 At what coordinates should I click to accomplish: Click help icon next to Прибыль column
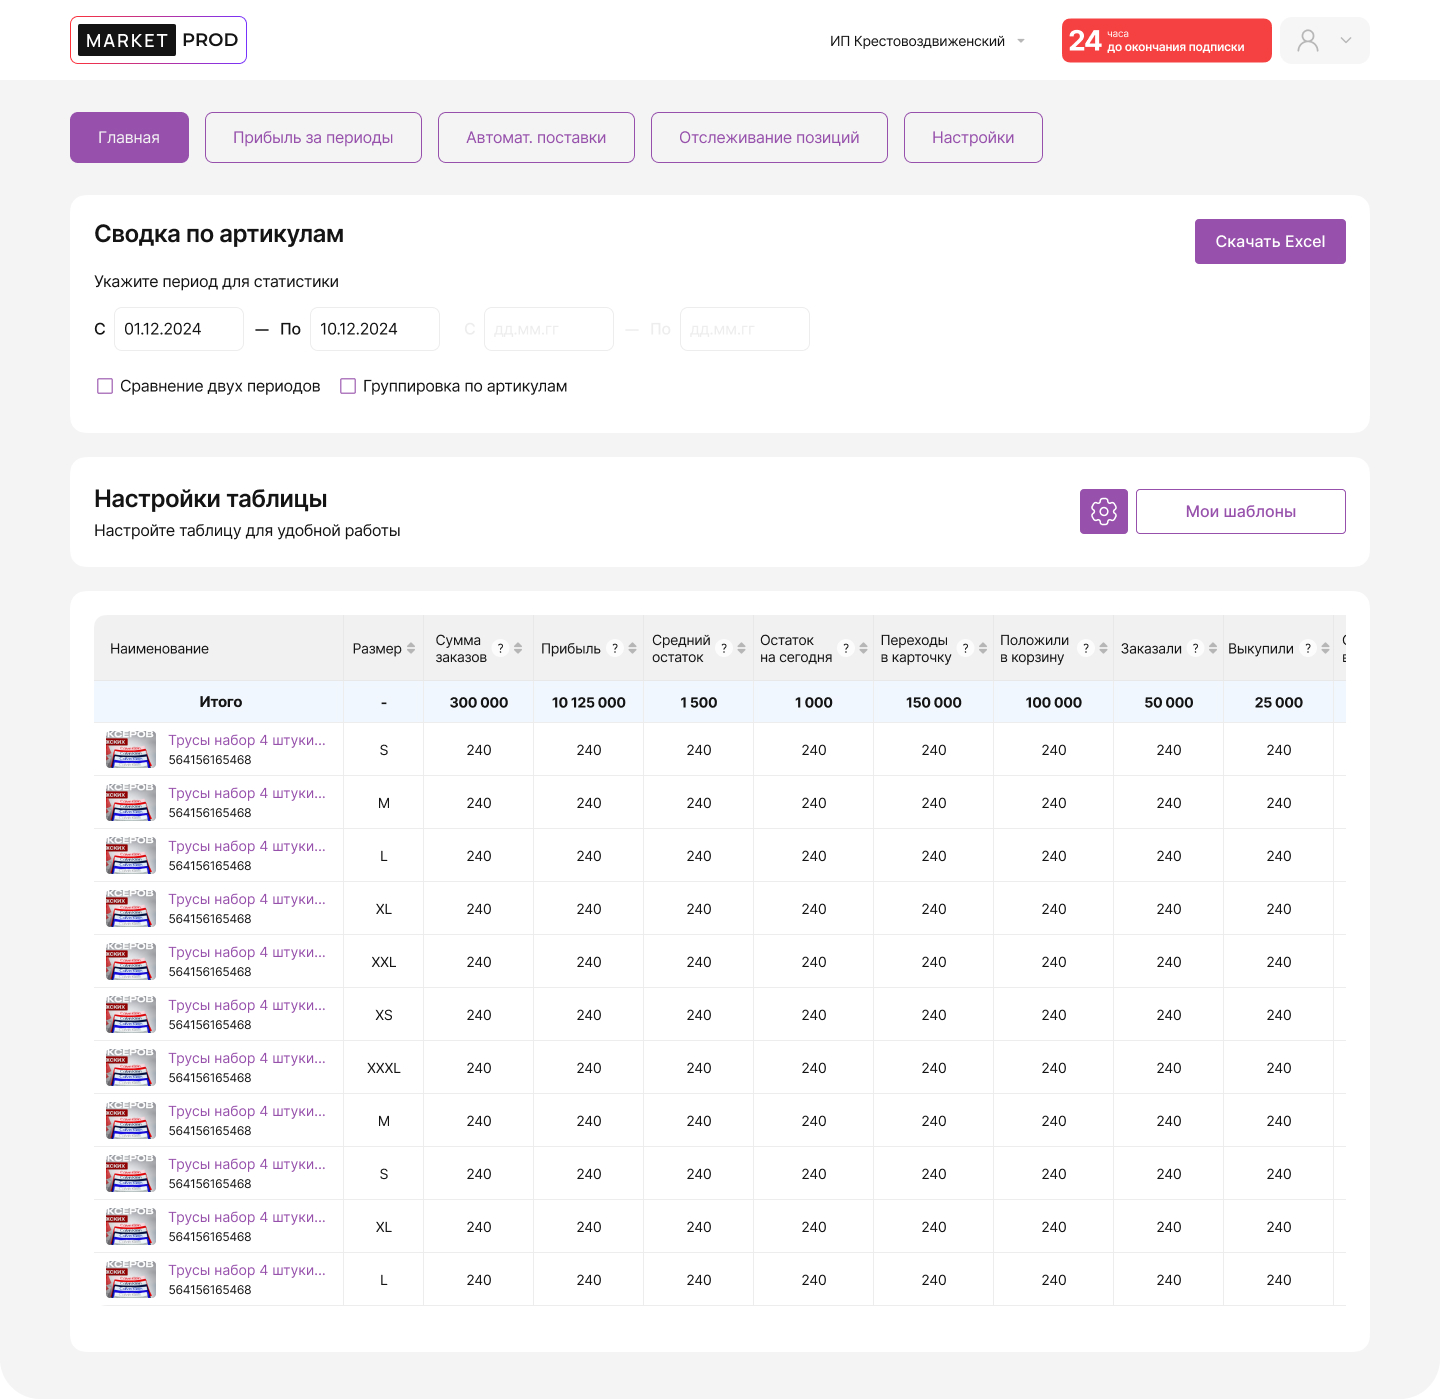coord(615,648)
